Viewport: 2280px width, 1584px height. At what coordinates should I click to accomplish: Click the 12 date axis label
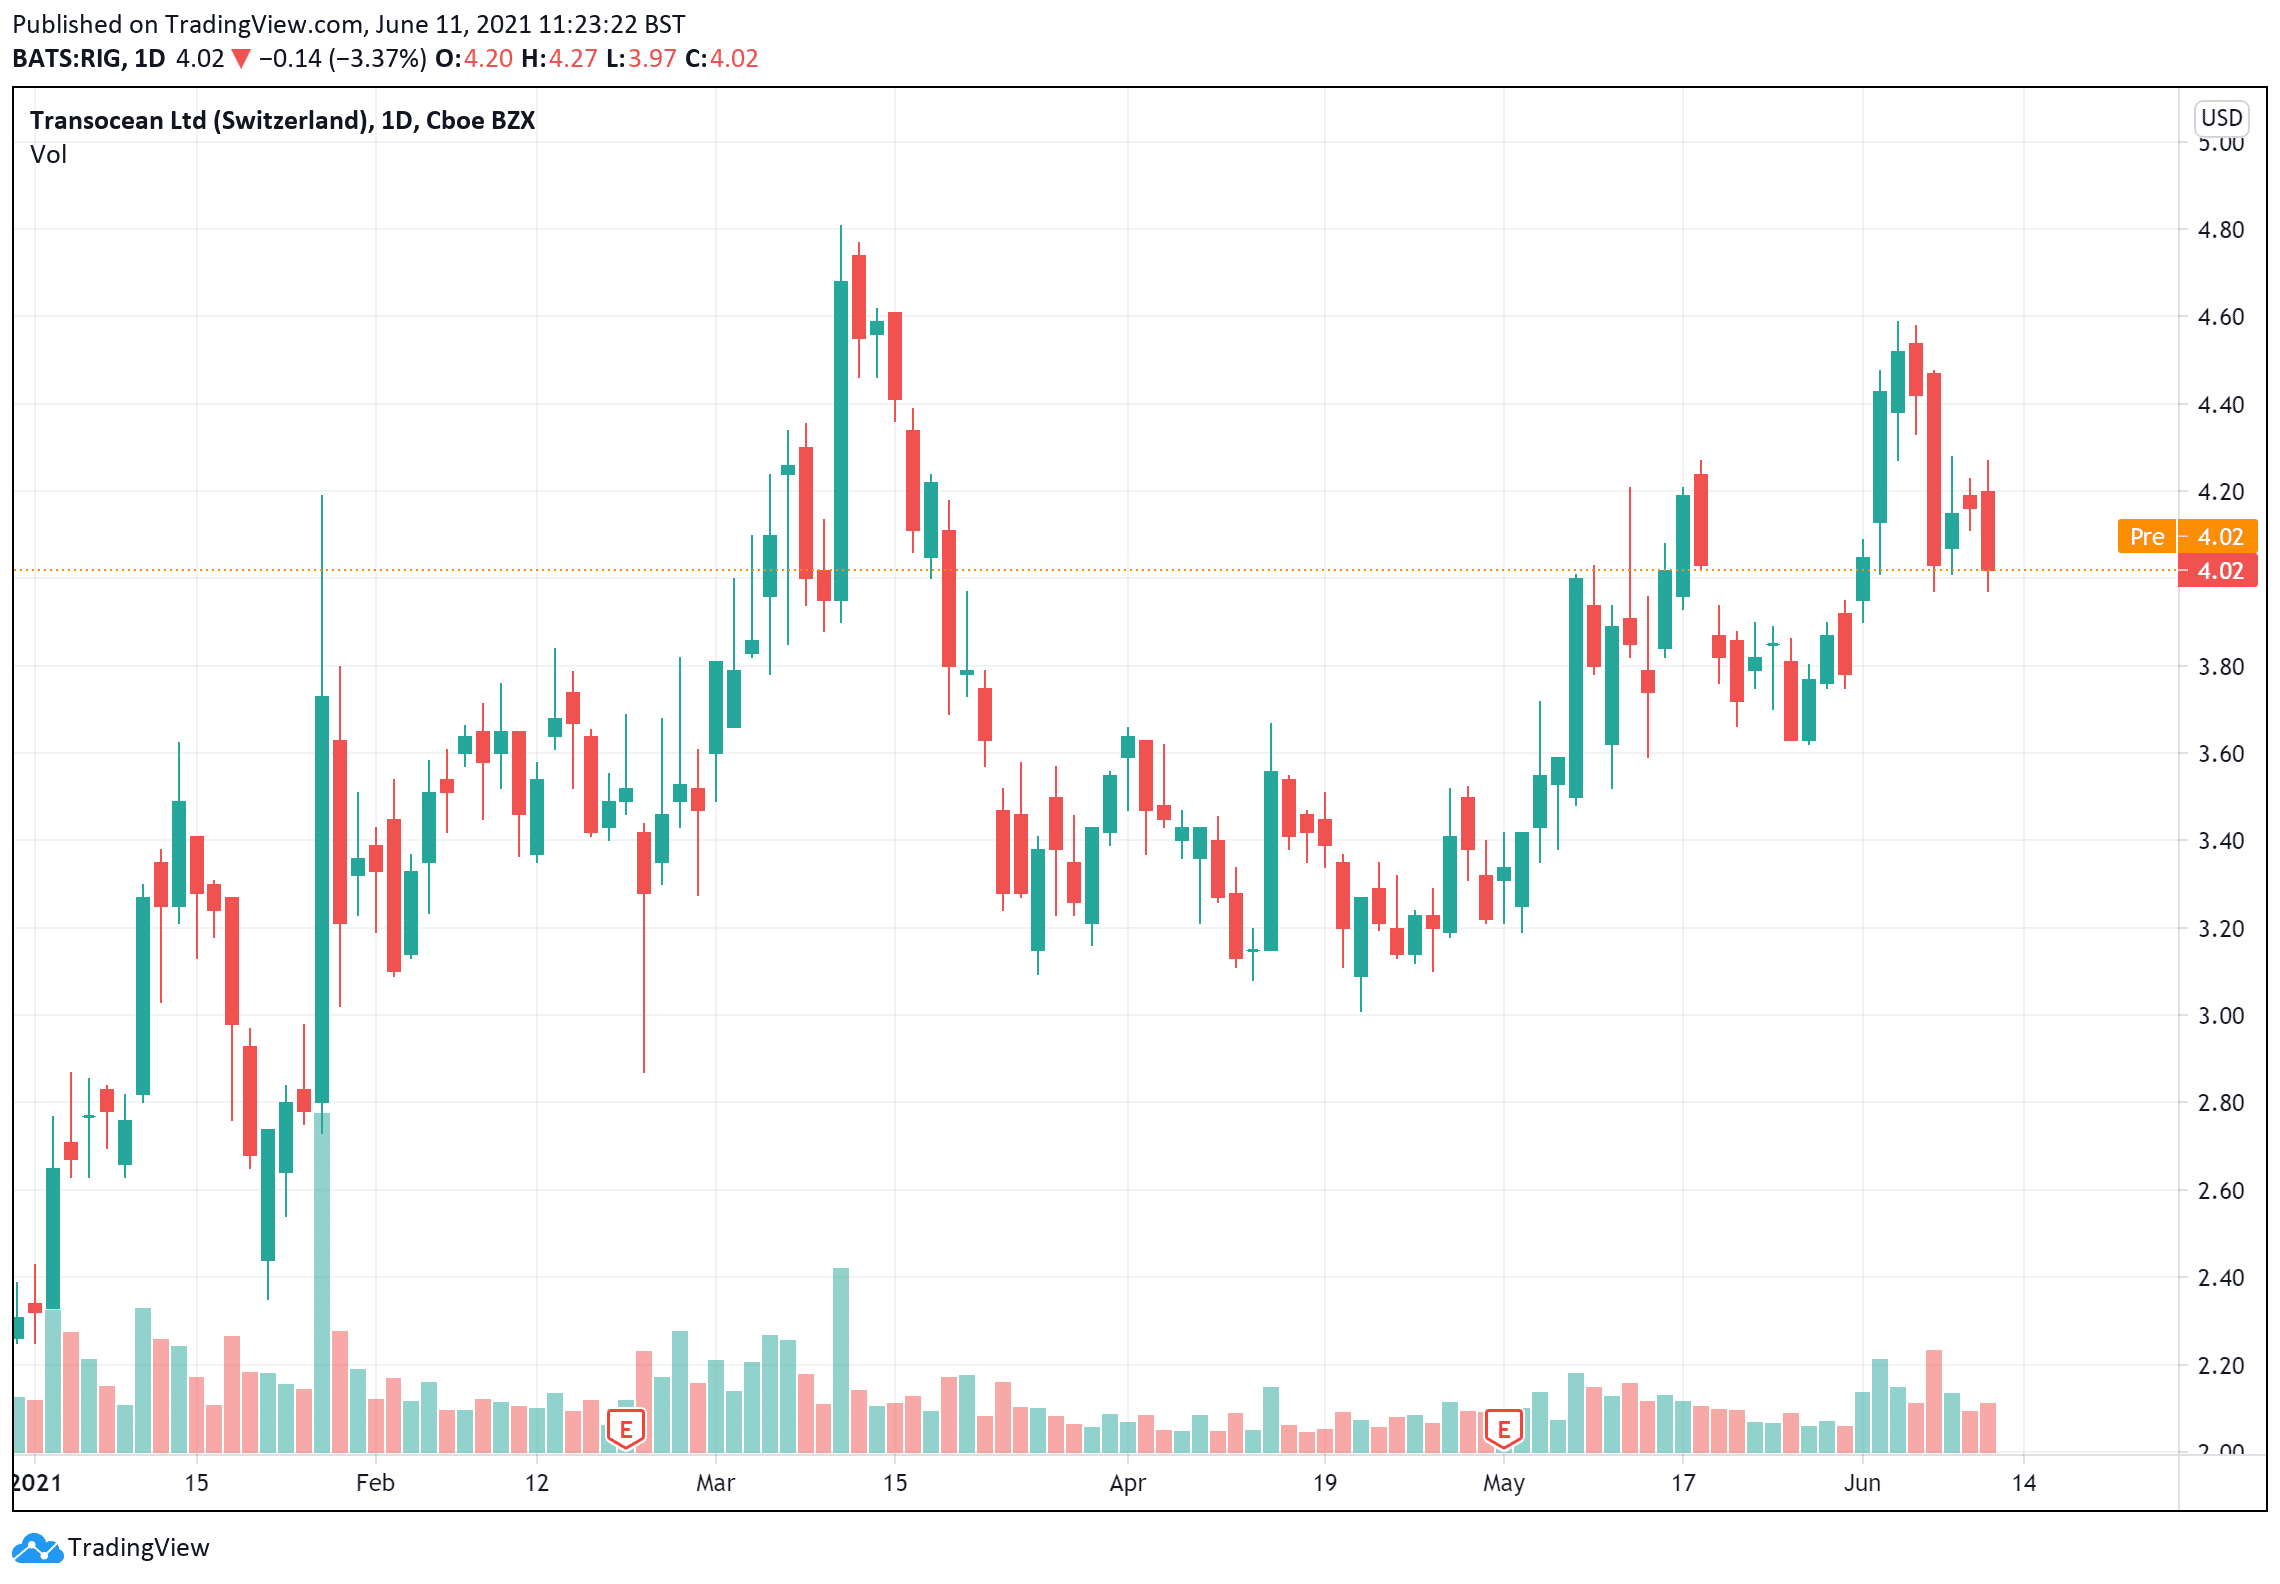(536, 1483)
